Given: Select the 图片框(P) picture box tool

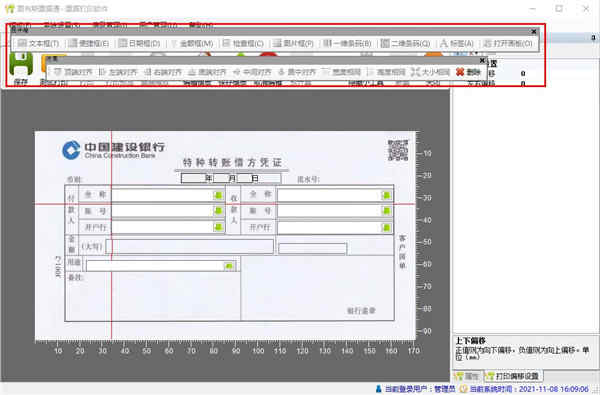Looking at the screenshot, I should coord(293,44).
